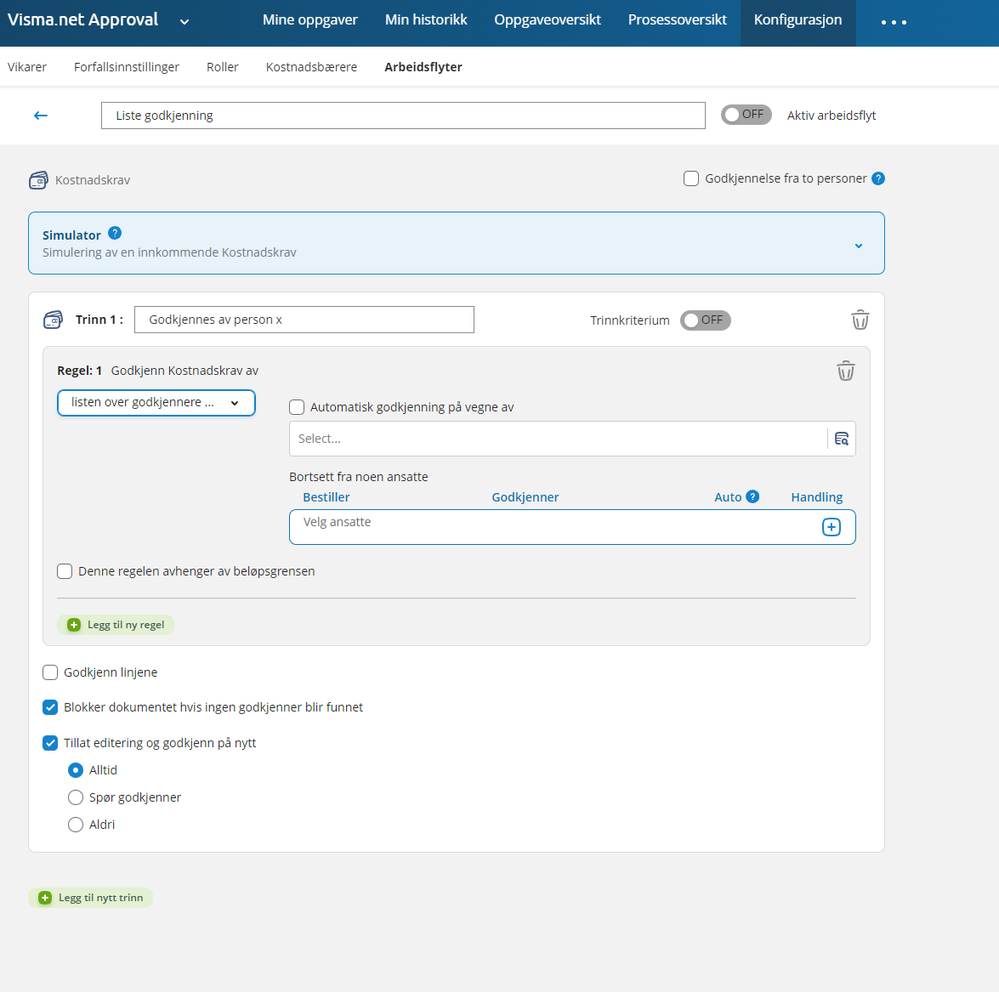Click green plus in Legg til ny regel
Screen dimensions: 999x992
(74, 625)
